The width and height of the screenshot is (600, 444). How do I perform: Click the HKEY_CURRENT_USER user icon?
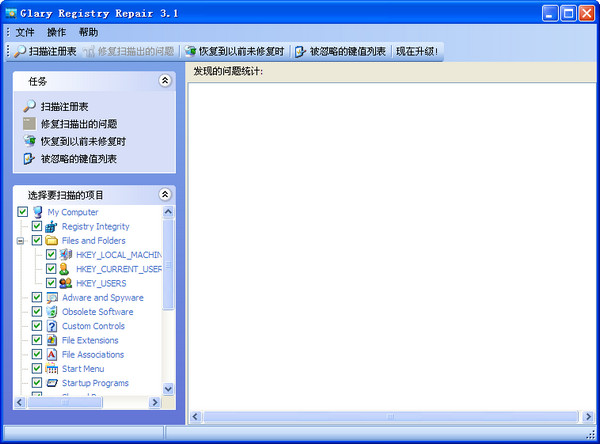click(x=65, y=269)
